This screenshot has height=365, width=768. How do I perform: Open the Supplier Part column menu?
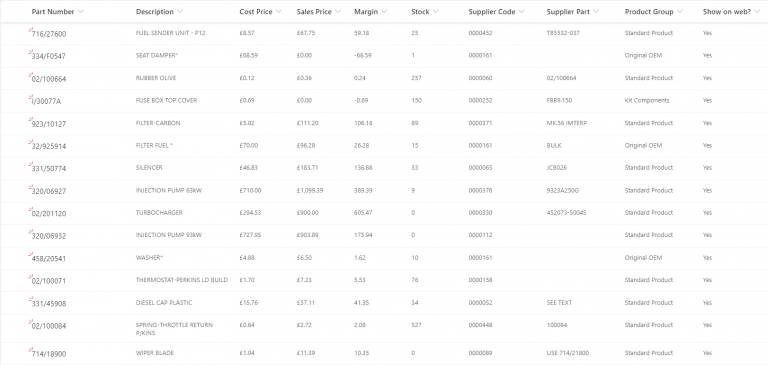[596, 11]
